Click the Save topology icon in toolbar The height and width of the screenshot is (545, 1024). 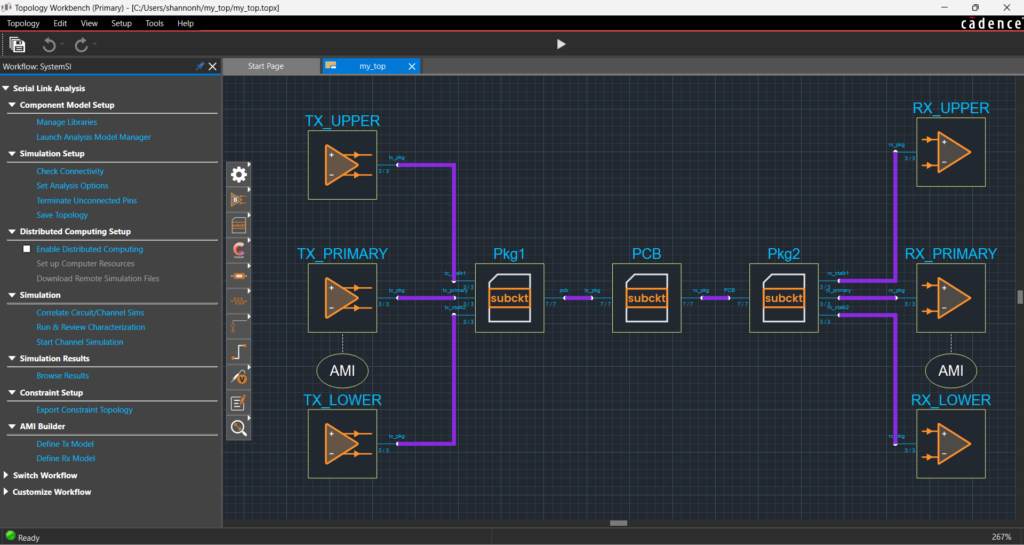tap(17, 44)
